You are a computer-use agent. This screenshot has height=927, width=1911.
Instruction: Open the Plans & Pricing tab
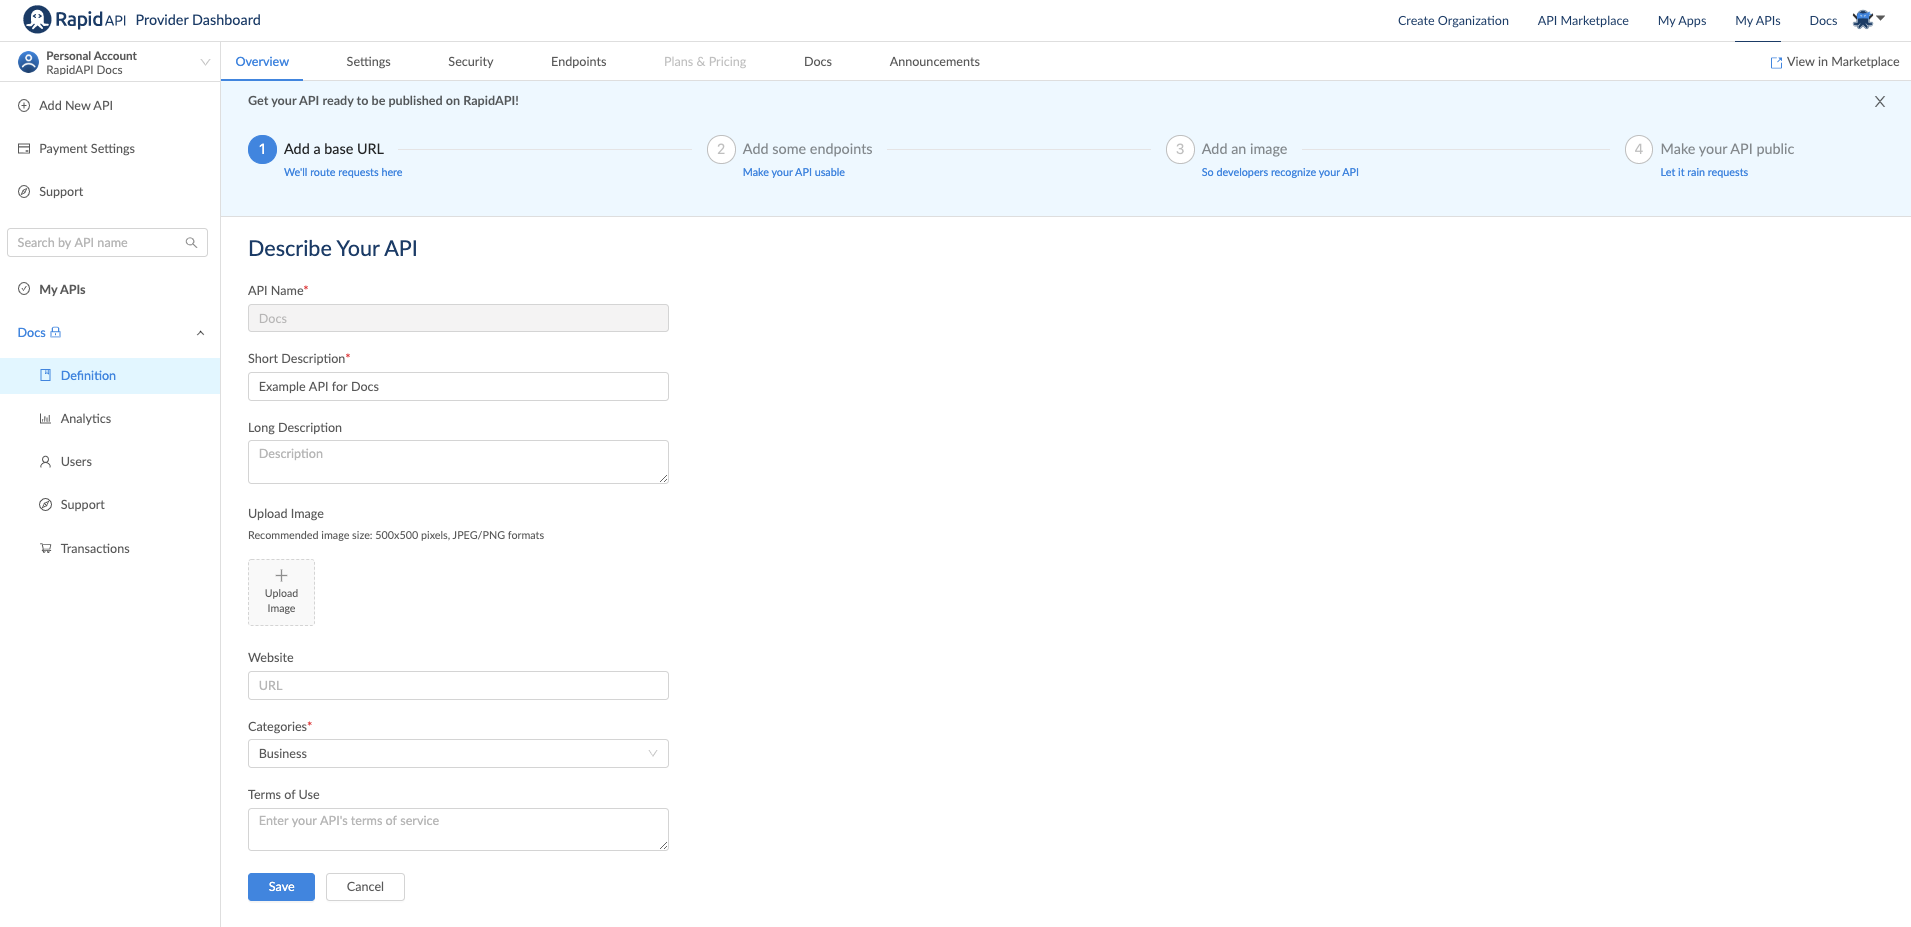705,61
